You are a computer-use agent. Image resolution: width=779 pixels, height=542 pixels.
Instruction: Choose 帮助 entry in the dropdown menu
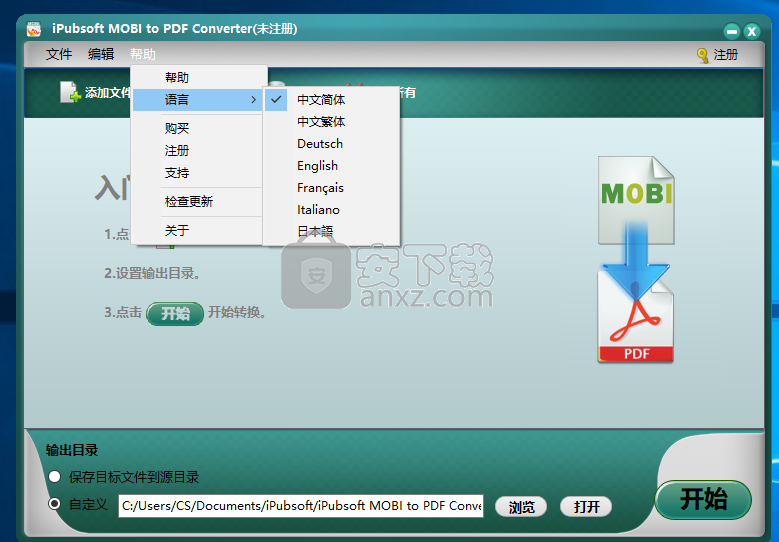coord(198,77)
